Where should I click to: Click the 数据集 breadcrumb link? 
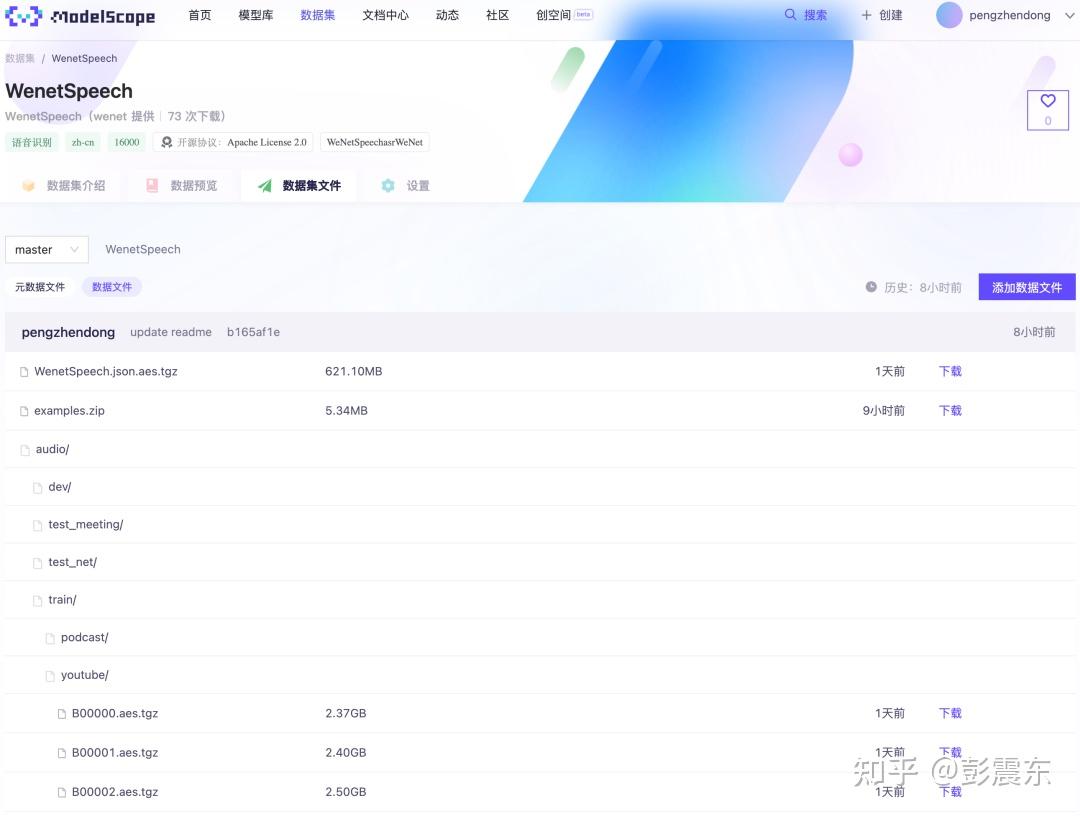20,59
